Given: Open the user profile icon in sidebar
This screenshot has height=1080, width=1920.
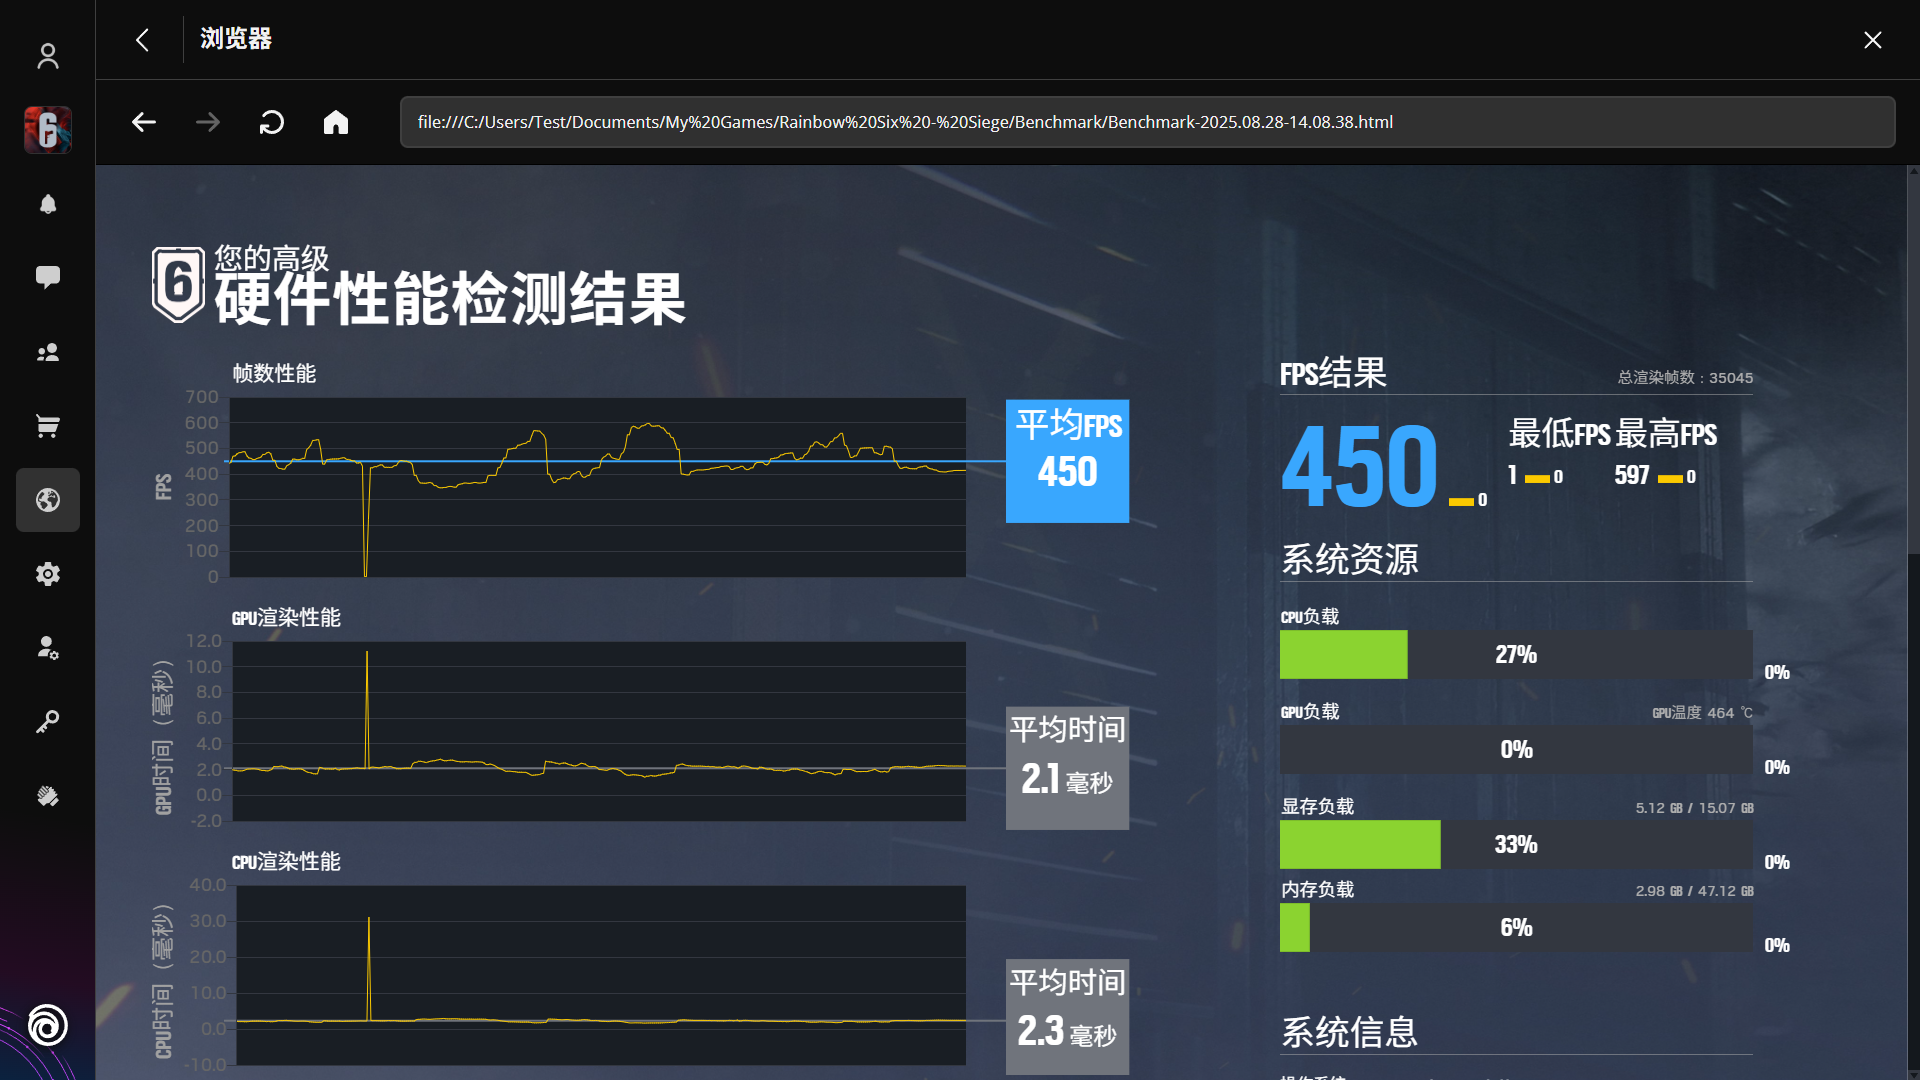Looking at the screenshot, I should point(48,56).
